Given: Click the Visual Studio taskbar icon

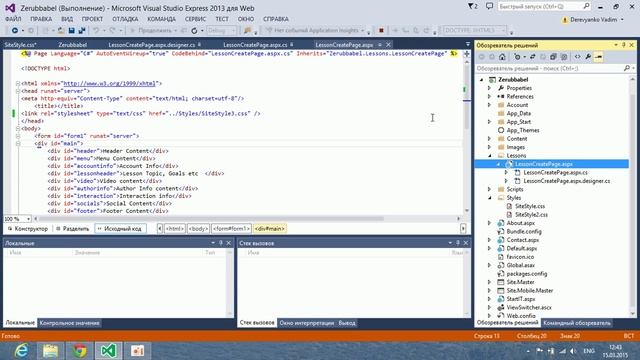Looking at the screenshot, I should 109,351.
